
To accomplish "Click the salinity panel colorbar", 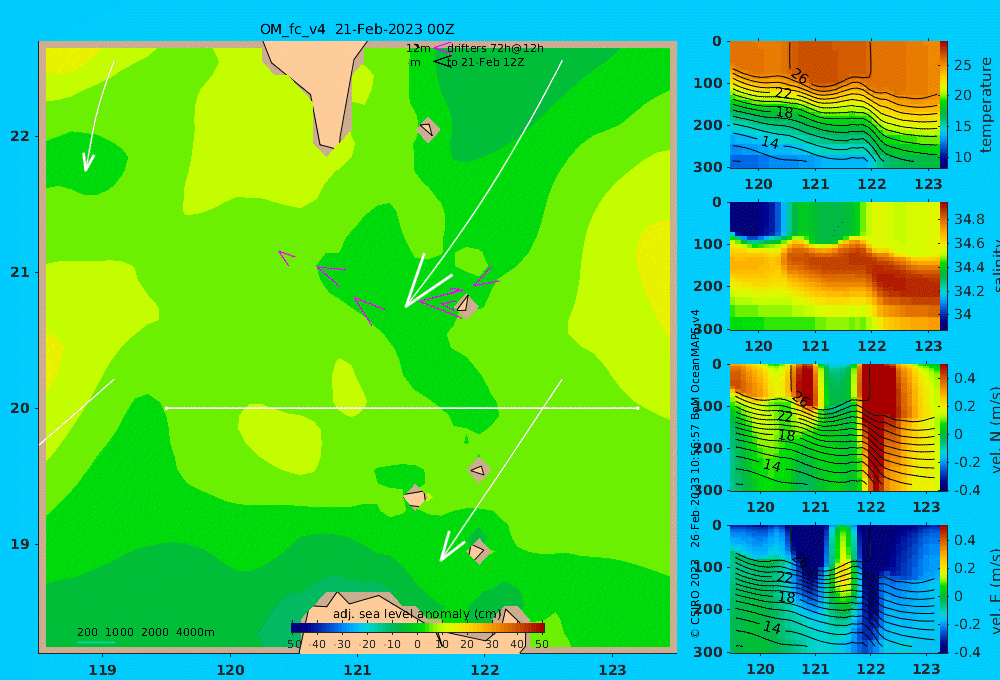I will pyautogui.click(x=943, y=266).
